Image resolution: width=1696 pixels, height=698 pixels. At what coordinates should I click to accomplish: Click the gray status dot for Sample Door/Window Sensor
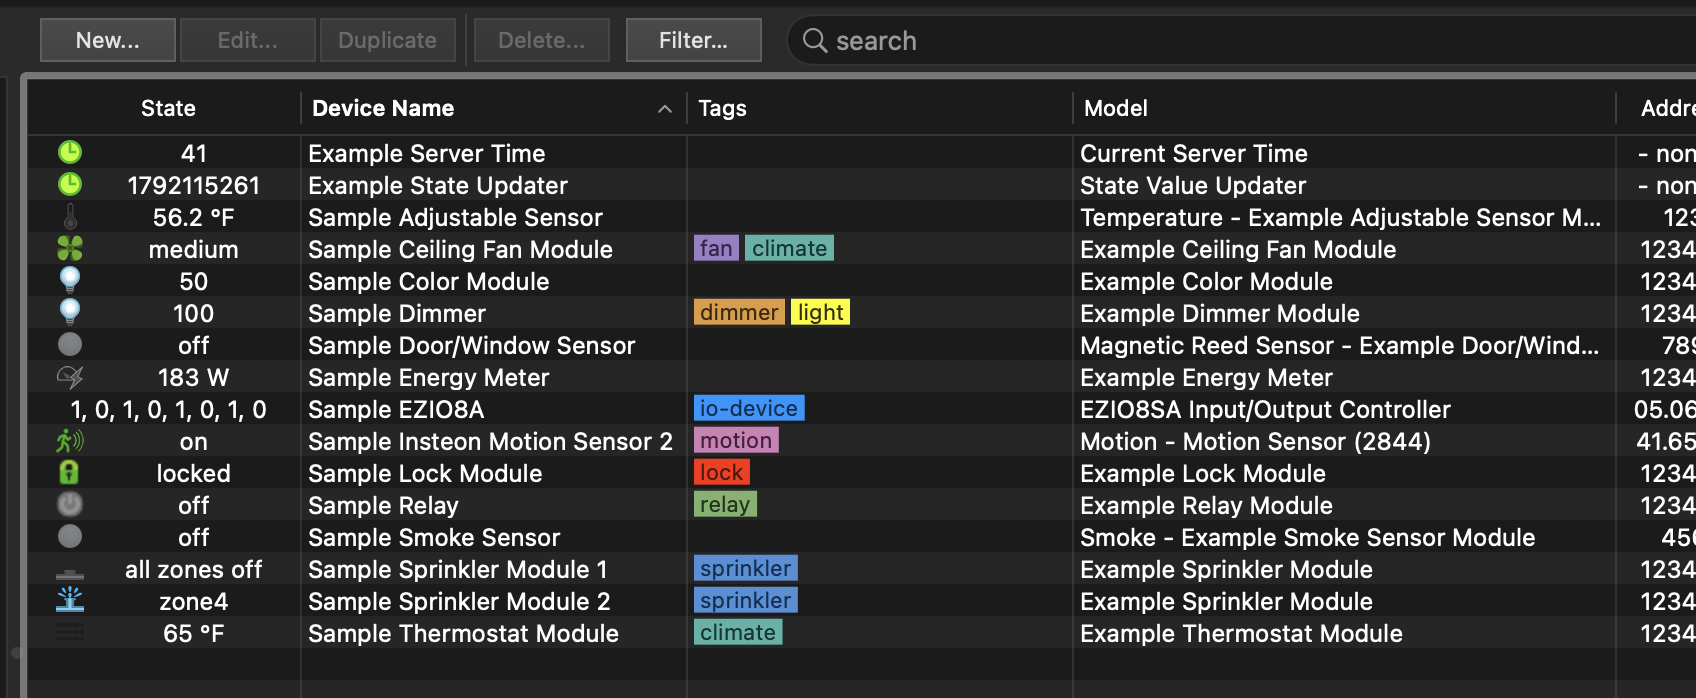pyautogui.click(x=70, y=344)
